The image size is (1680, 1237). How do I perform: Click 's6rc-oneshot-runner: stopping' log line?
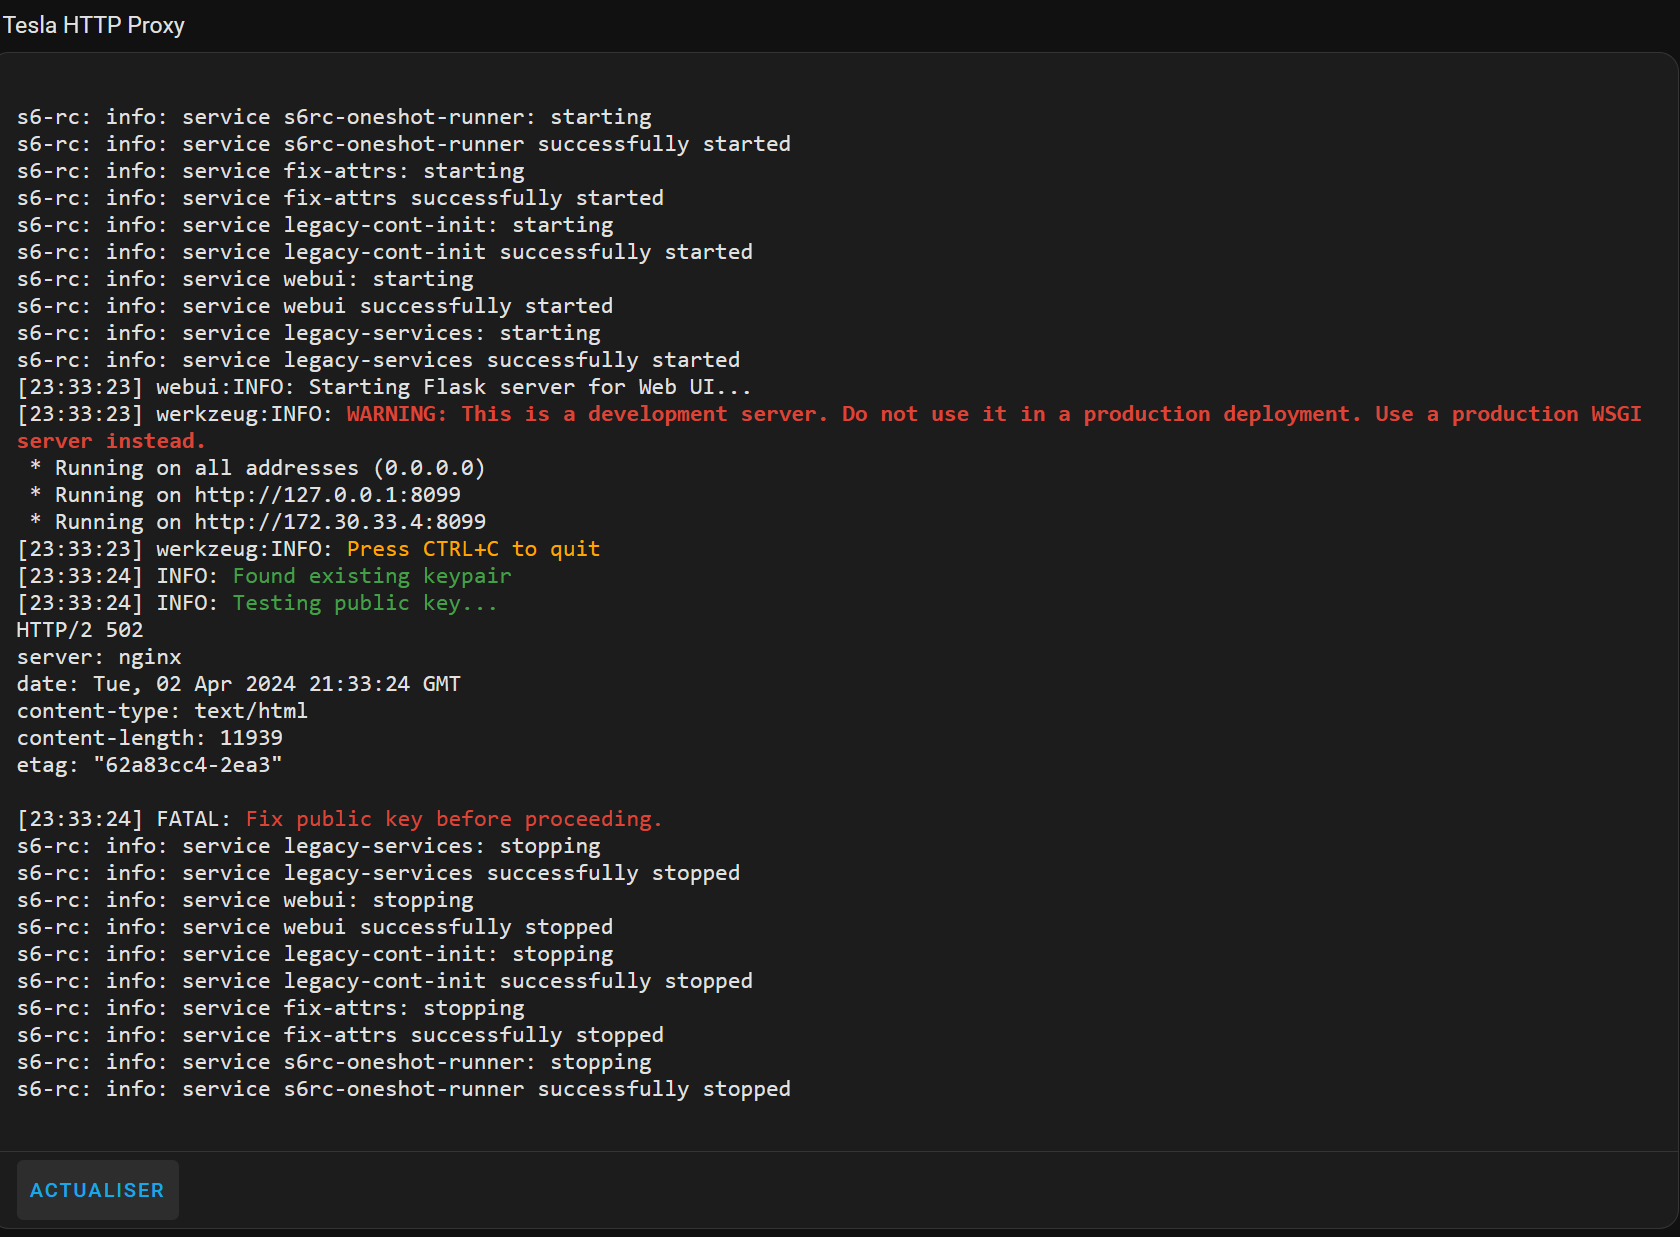[x=334, y=1062]
